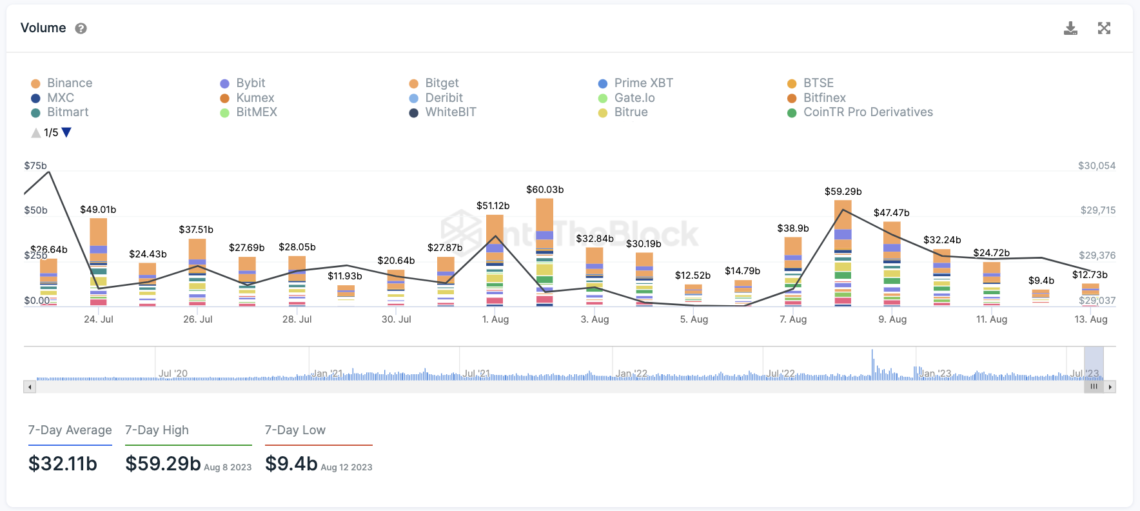This screenshot has height=511, width=1140.
Task: Click the $29,376 price axis label
Action: 1096,255
